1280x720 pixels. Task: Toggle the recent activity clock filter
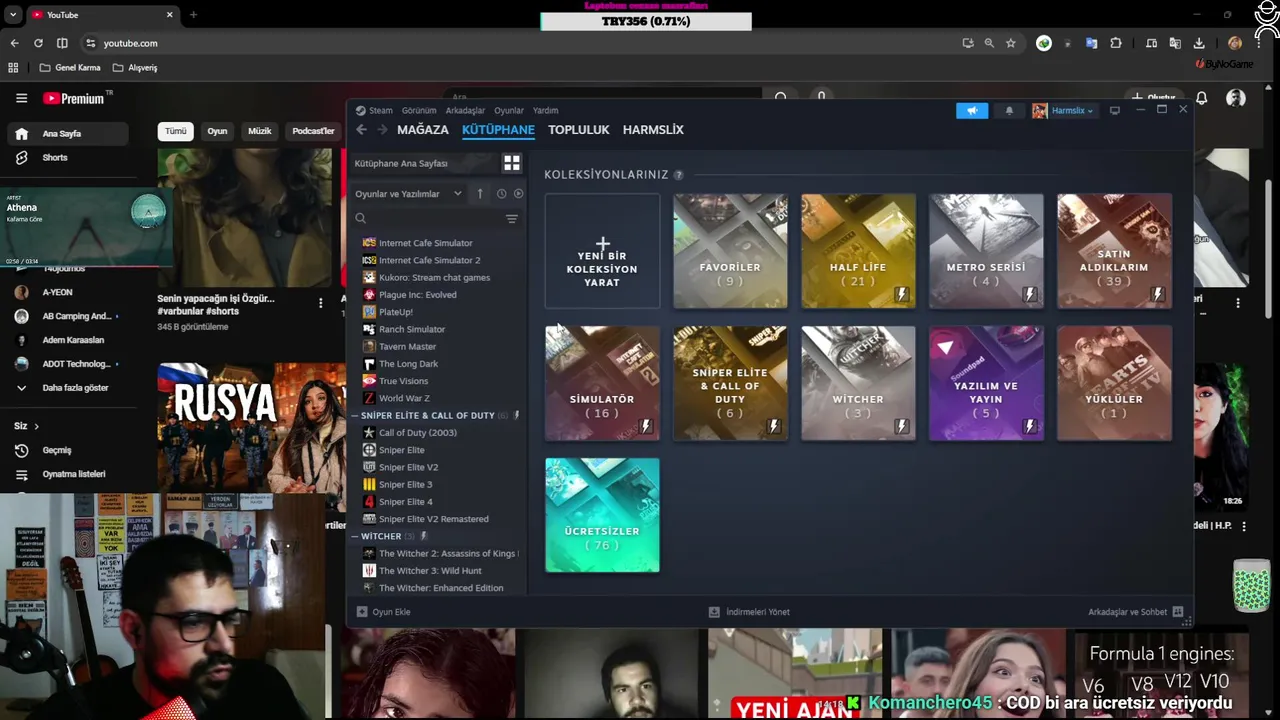tap(502, 194)
